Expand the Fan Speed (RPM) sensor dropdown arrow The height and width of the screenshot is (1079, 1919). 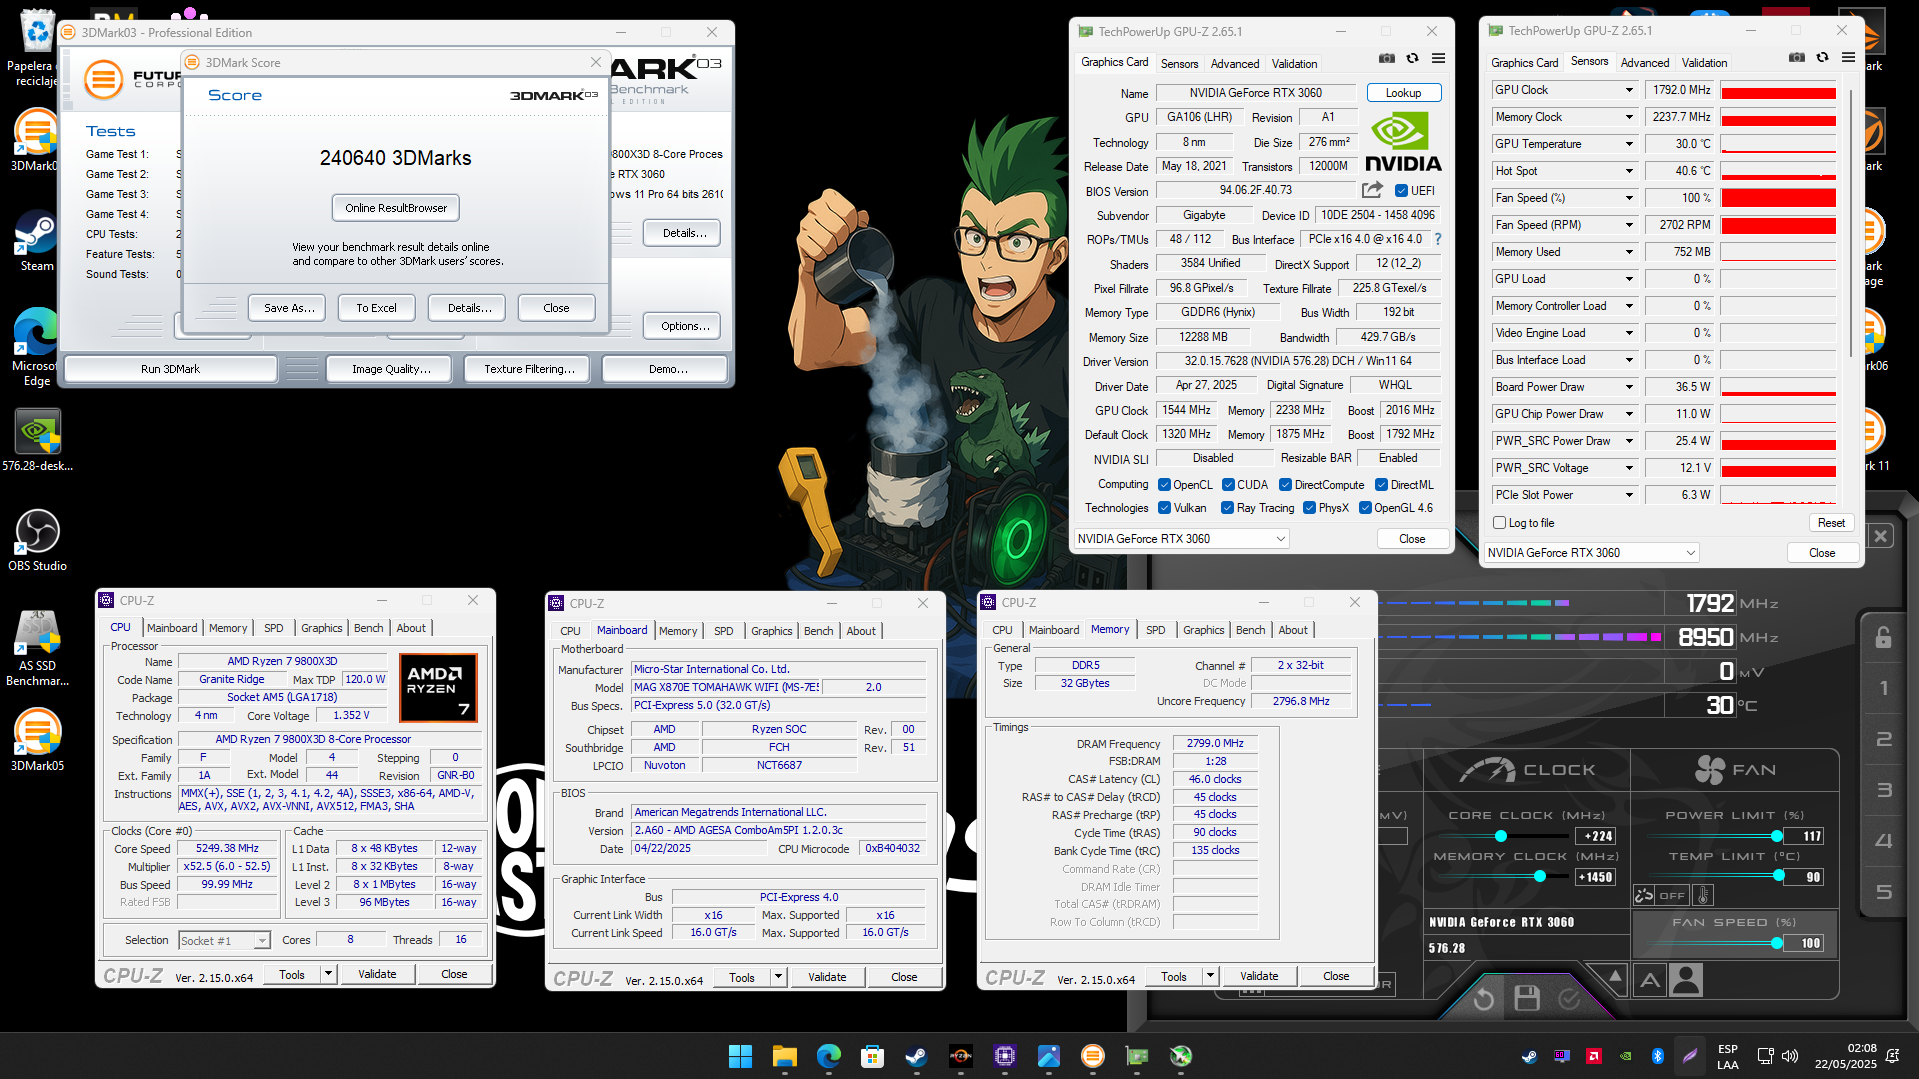1629,225
